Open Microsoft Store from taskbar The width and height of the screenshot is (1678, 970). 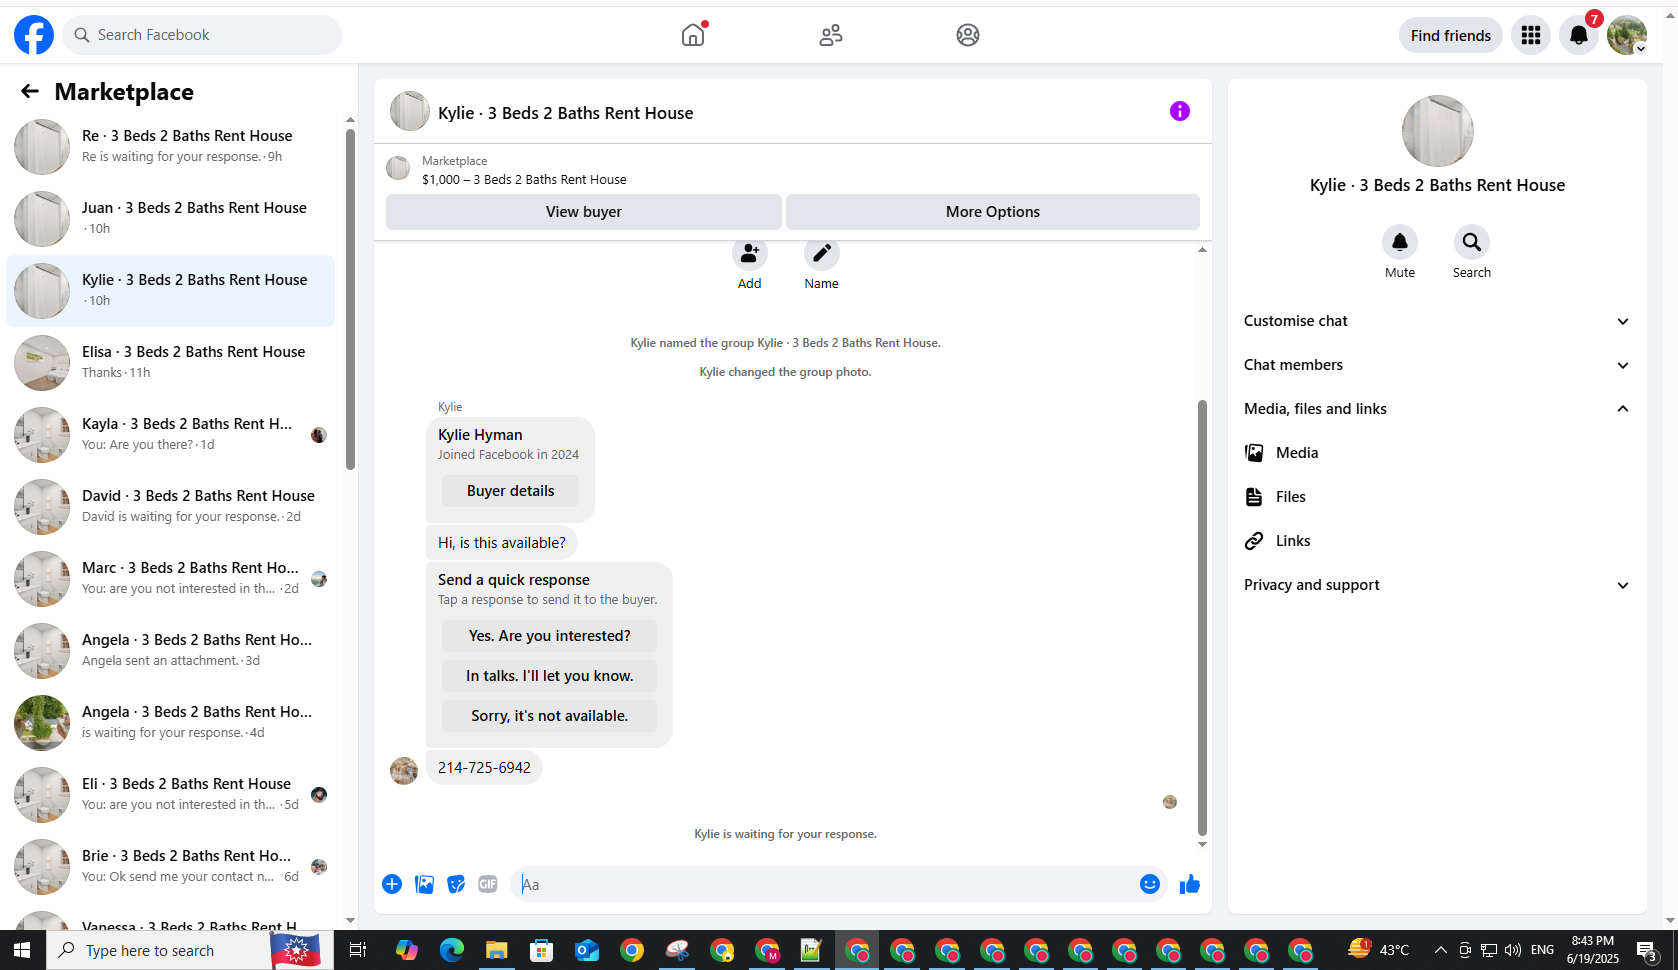pyautogui.click(x=542, y=950)
